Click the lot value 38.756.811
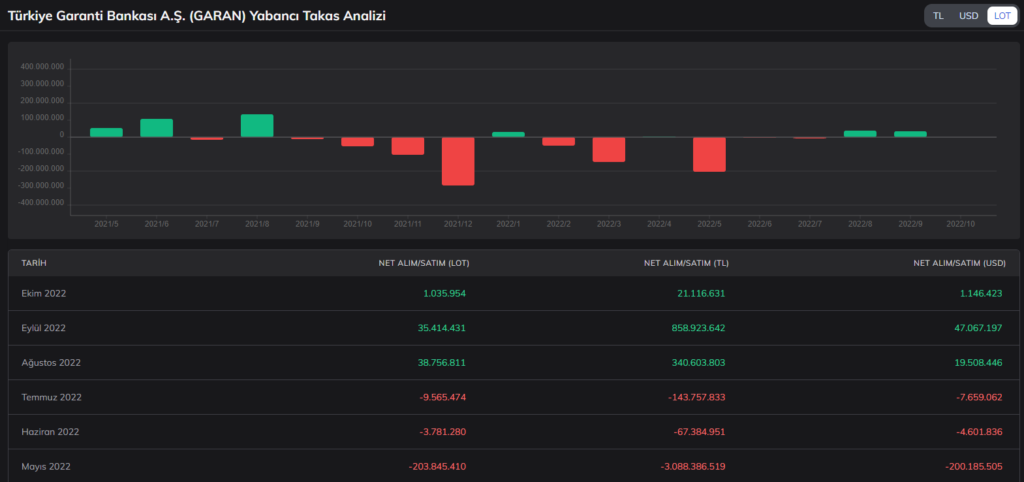Viewport: 1024px width, 482px height. [441, 362]
